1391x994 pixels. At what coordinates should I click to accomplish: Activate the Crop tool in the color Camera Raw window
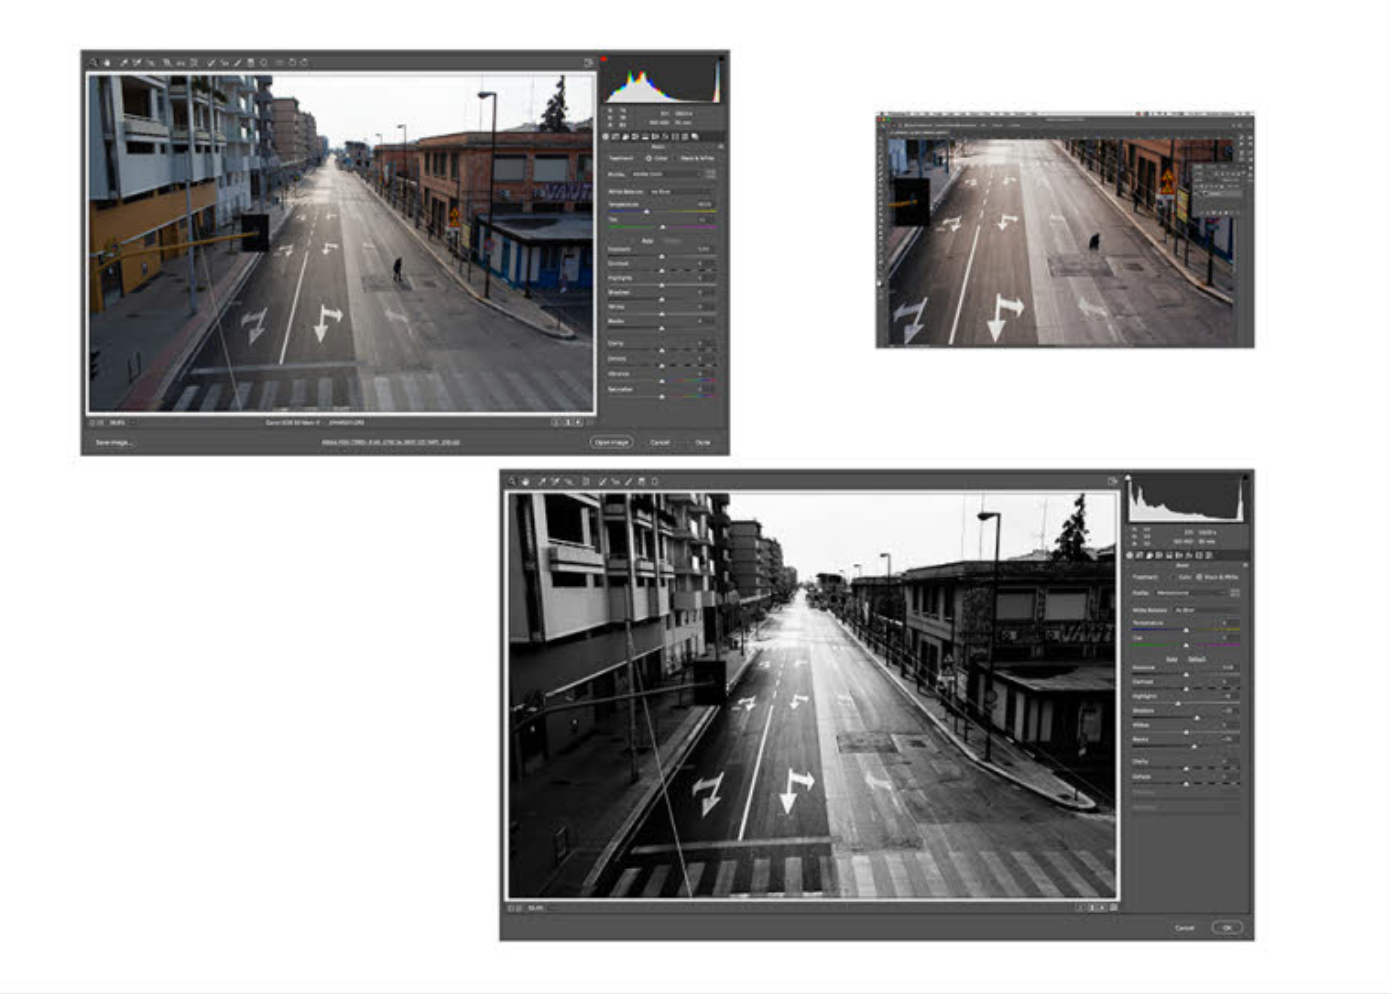[x=166, y=62]
